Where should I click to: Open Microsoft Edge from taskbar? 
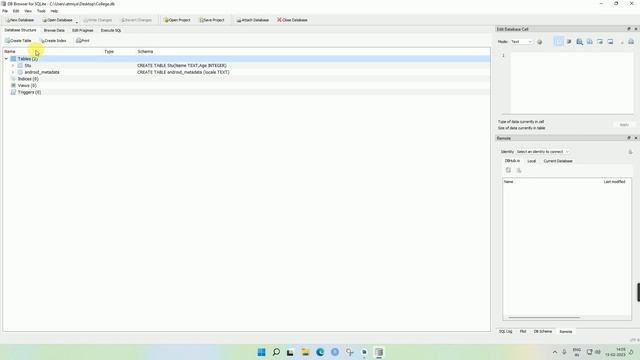(320, 352)
